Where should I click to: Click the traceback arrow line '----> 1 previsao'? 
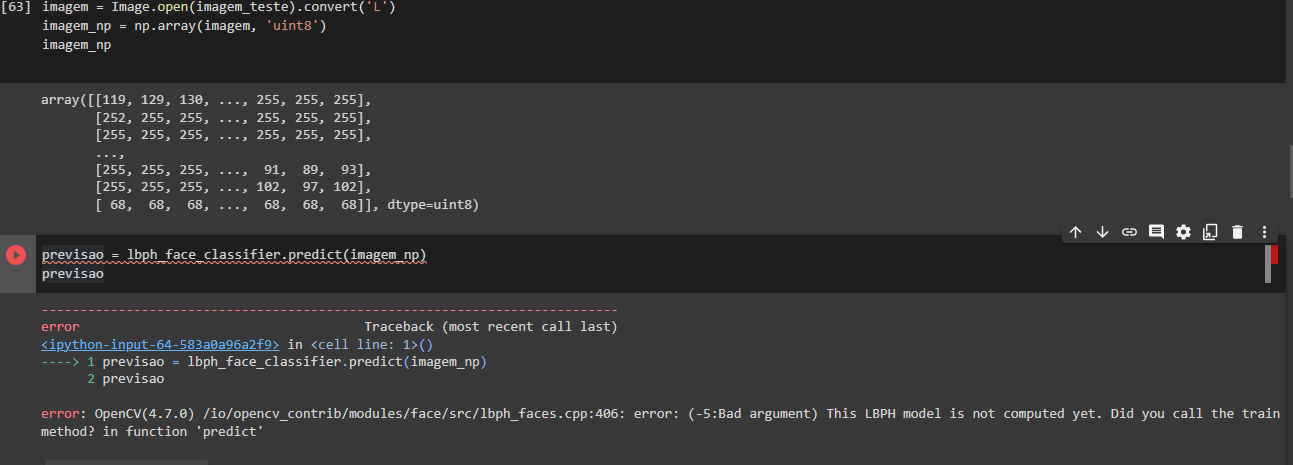264,362
